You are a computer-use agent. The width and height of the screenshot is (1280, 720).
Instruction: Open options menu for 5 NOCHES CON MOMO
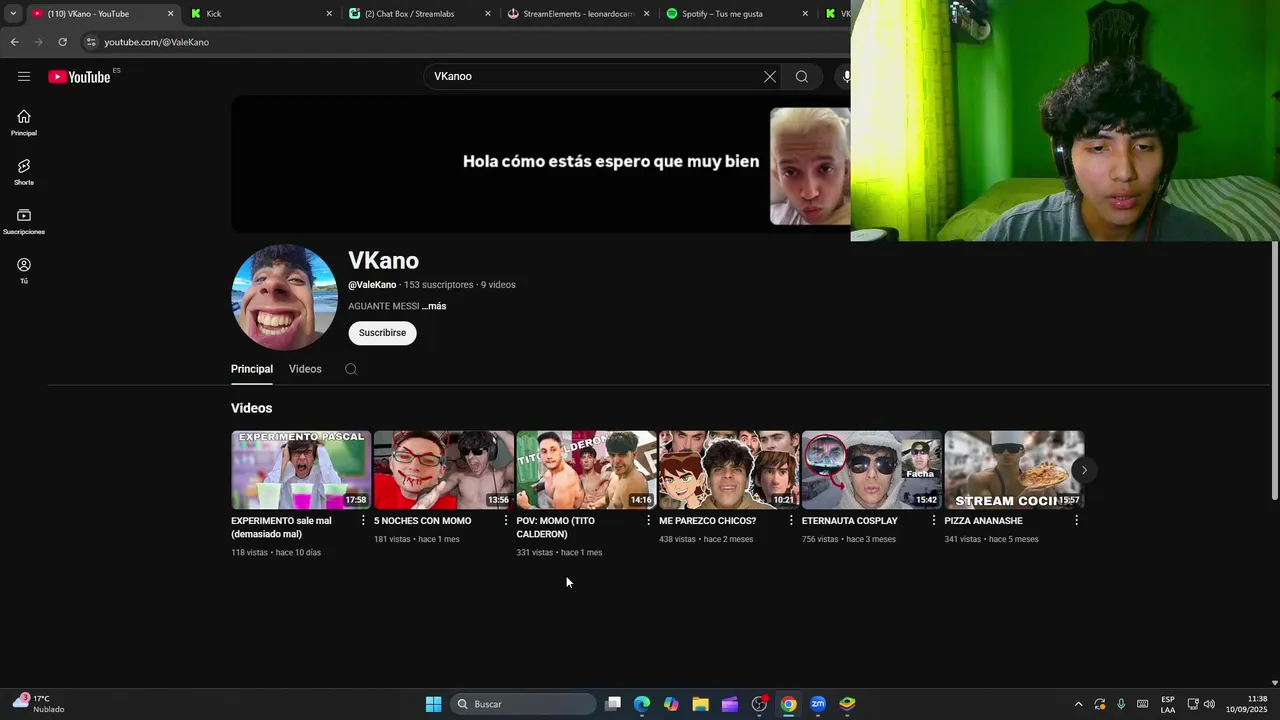pos(506,521)
